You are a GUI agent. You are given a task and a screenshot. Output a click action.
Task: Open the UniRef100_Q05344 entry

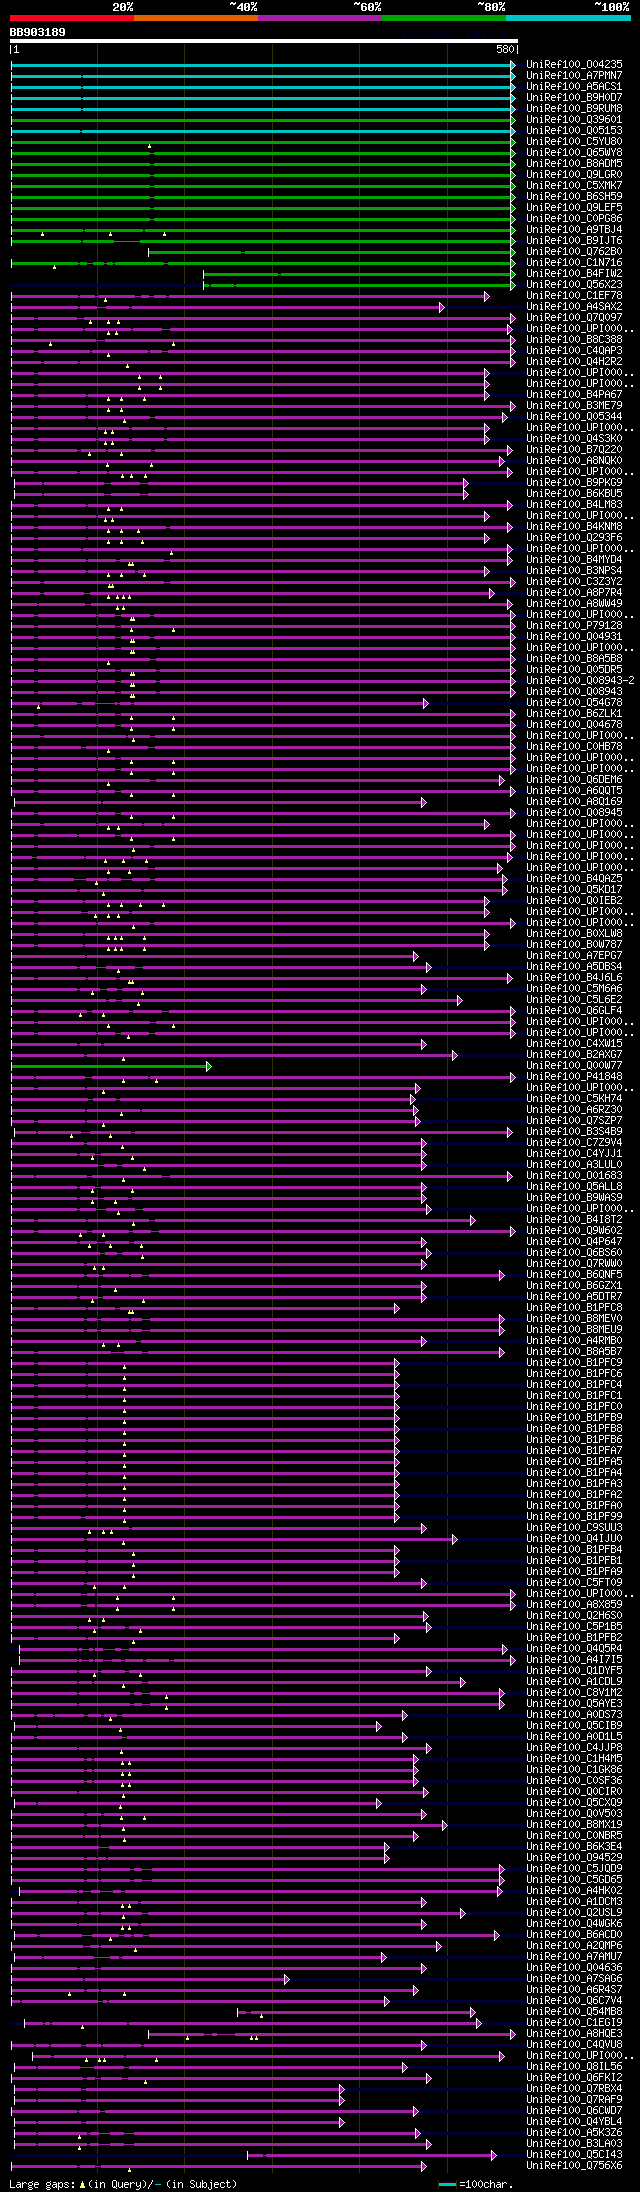pos(574,416)
